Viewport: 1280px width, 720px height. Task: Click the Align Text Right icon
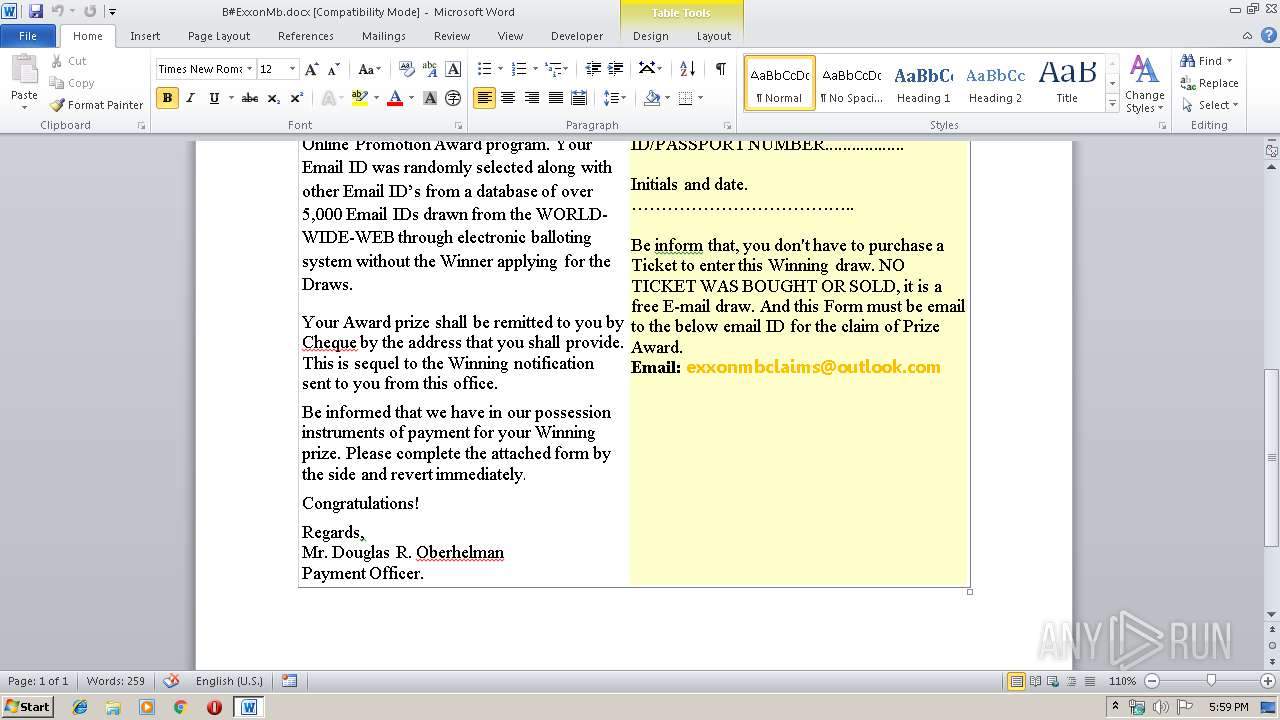coord(532,98)
